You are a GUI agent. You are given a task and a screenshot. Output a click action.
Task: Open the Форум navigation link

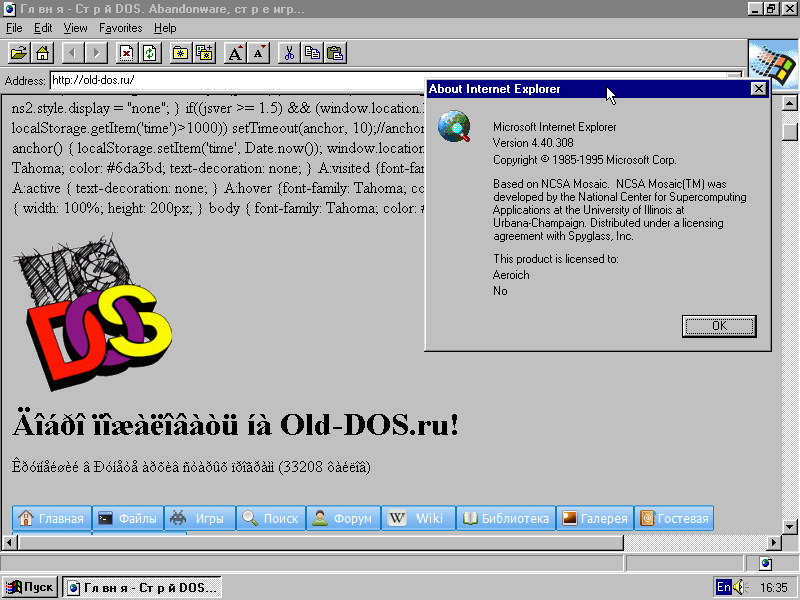click(x=342, y=518)
